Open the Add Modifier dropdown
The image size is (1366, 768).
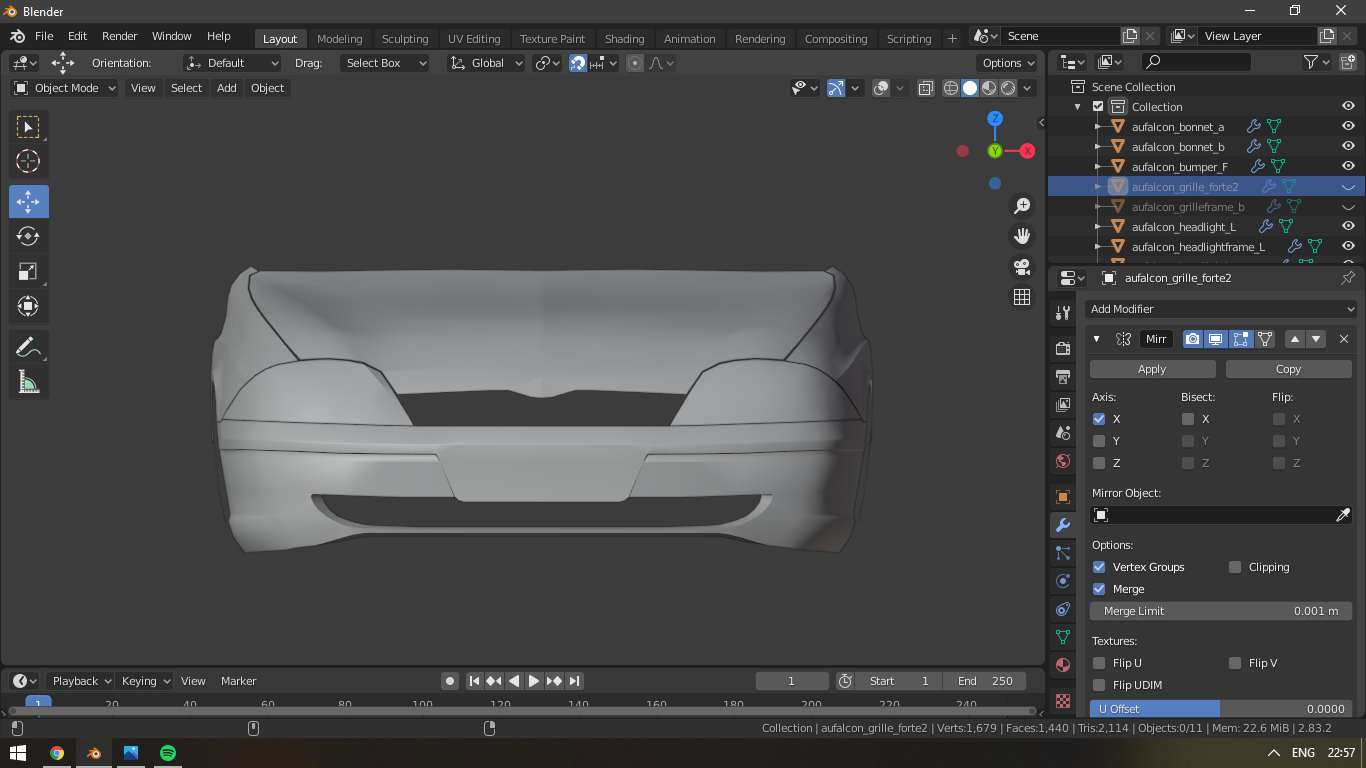pos(1221,309)
